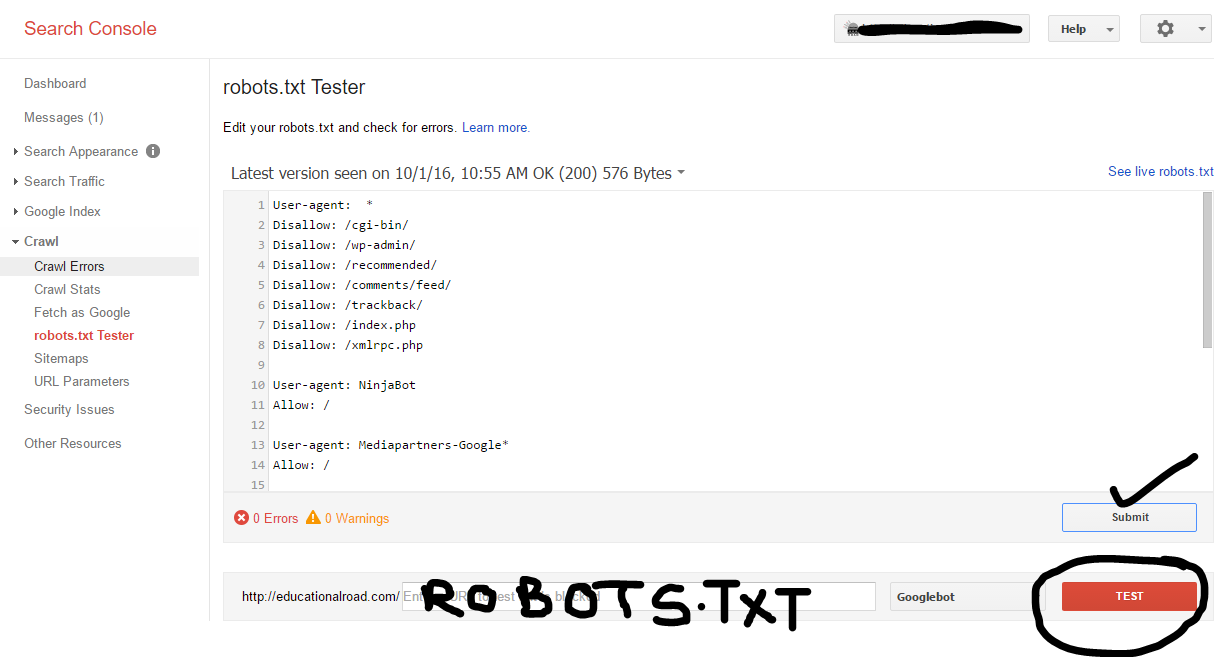Click the '0 Warnings' text
The height and width of the screenshot is (657, 1227).
coord(357,519)
